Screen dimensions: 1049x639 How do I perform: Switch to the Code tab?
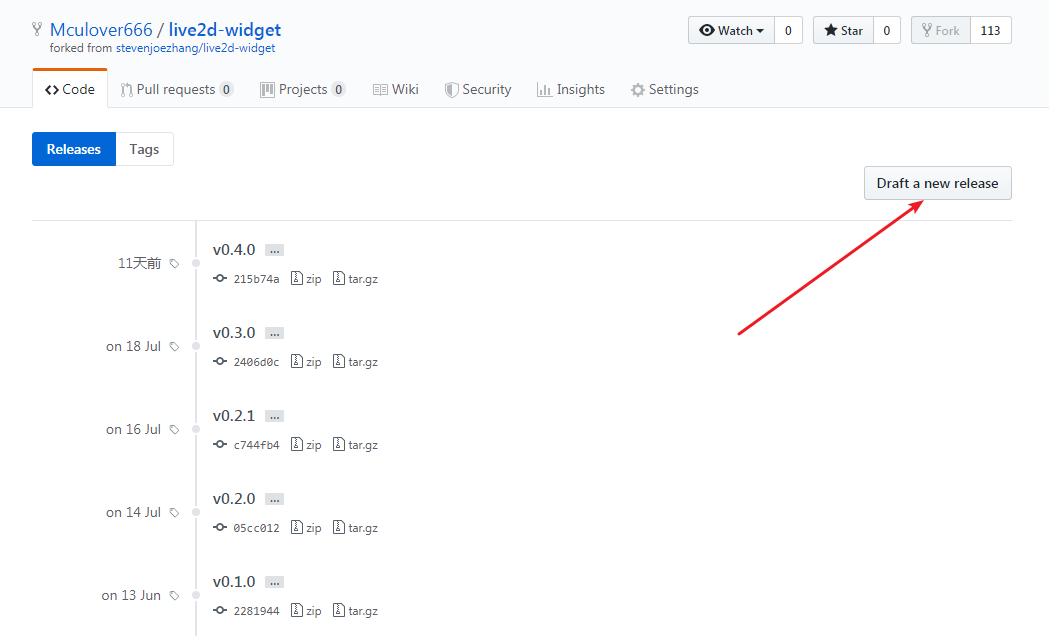click(70, 89)
